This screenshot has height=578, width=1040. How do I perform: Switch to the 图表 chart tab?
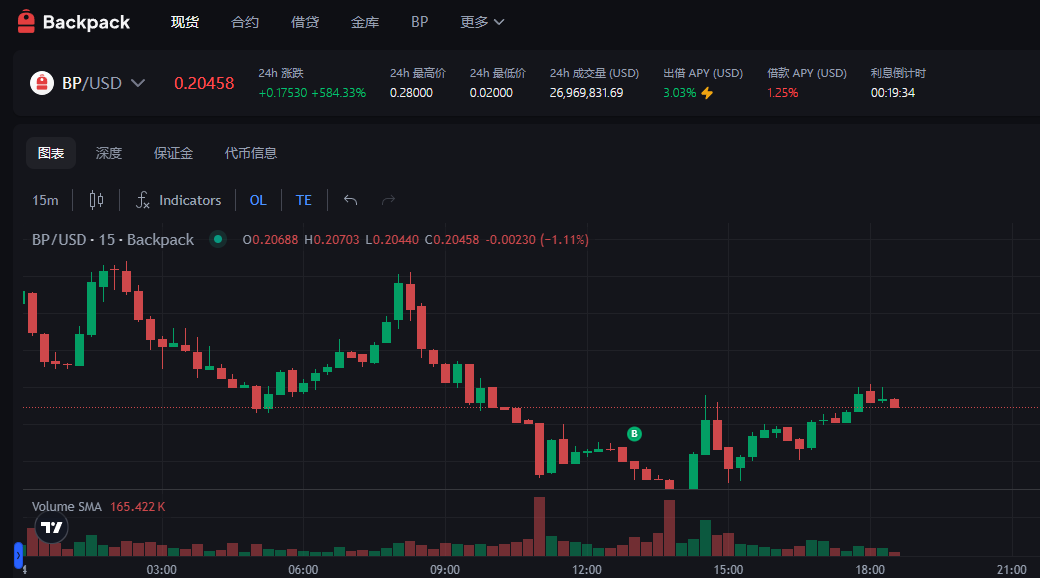[x=51, y=153]
